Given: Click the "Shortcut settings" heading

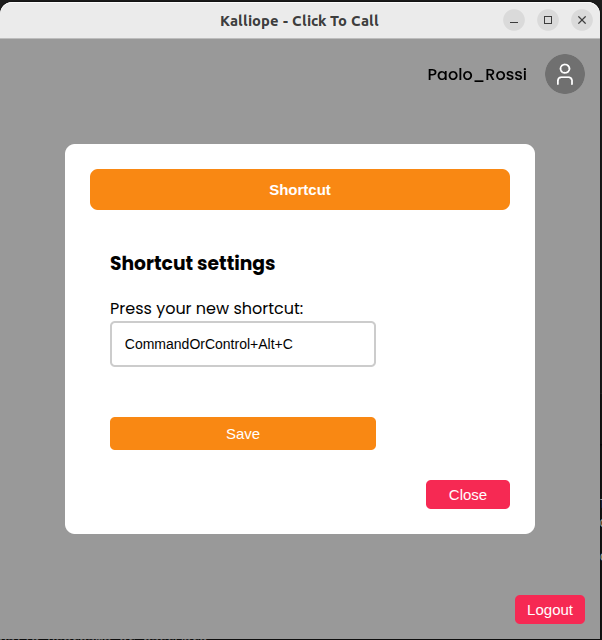Looking at the screenshot, I should [x=192, y=264].
